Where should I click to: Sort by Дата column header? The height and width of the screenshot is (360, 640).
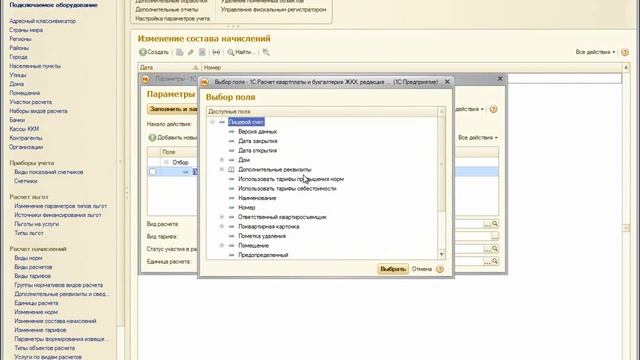tap(169, 67)
